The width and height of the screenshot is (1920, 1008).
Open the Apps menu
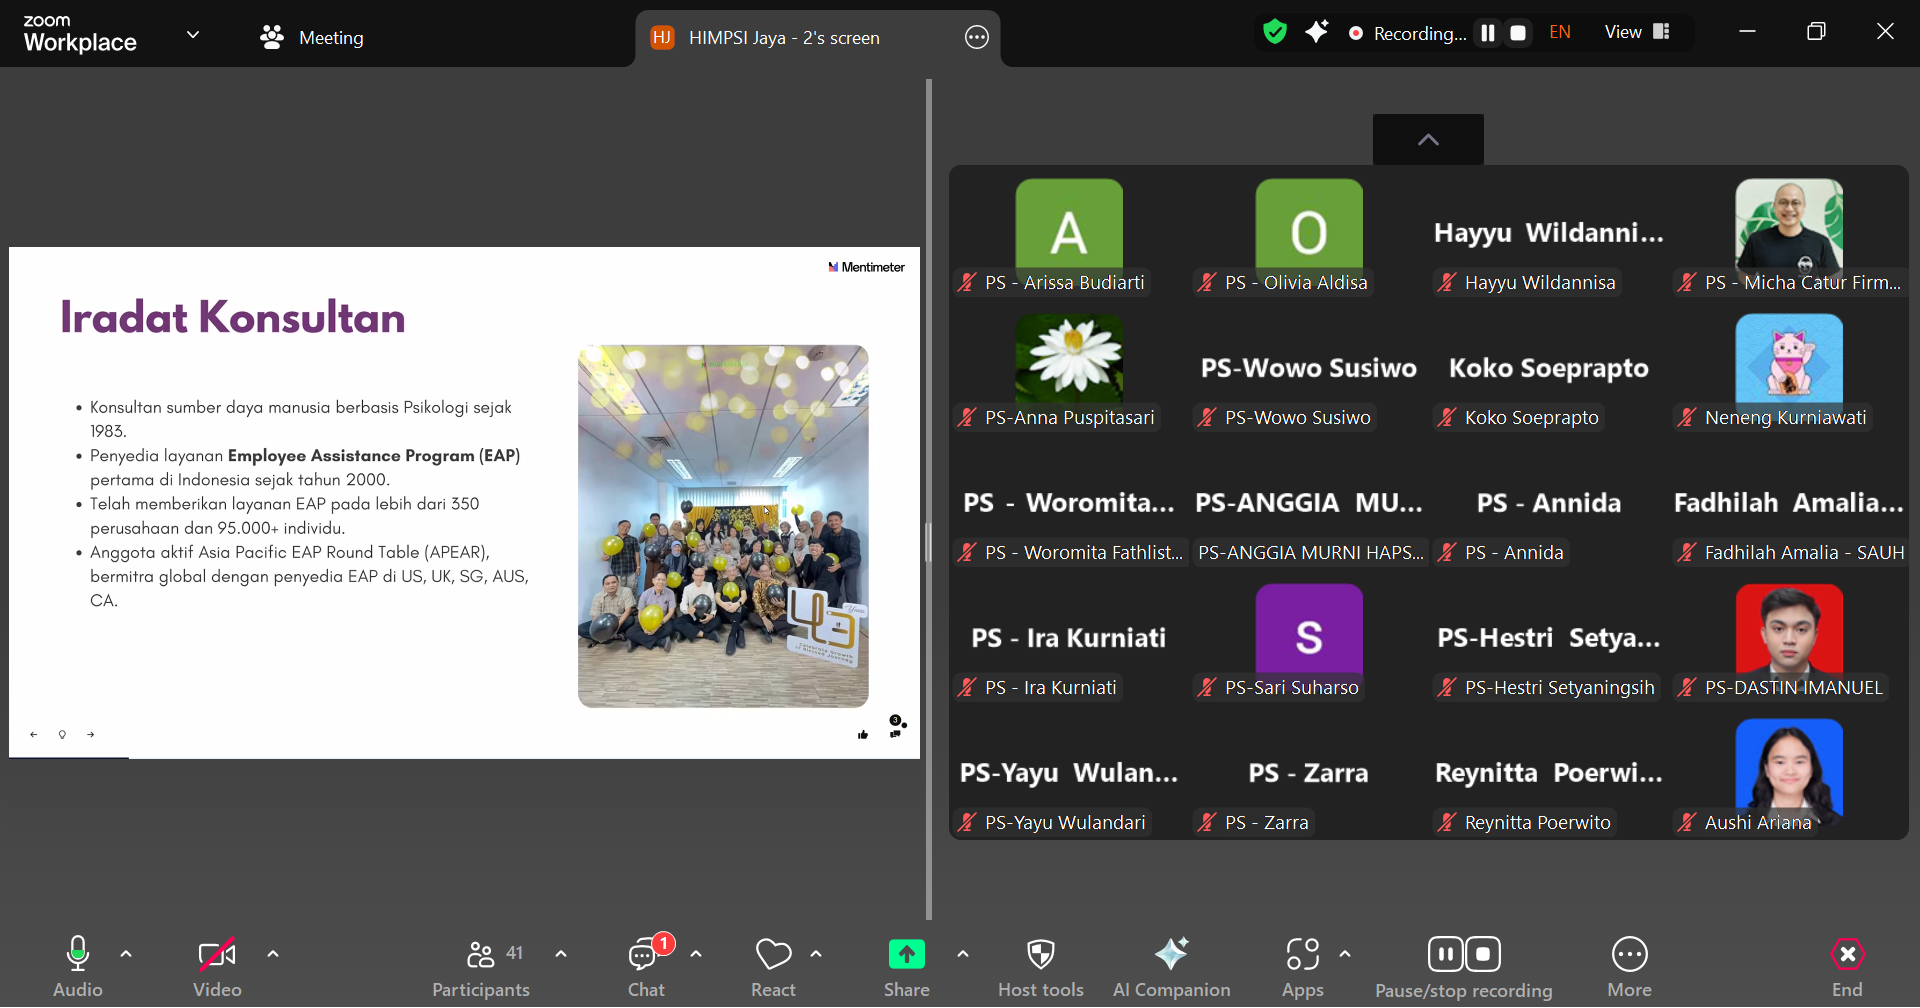pyautogui.click(x=1303, y=966)
